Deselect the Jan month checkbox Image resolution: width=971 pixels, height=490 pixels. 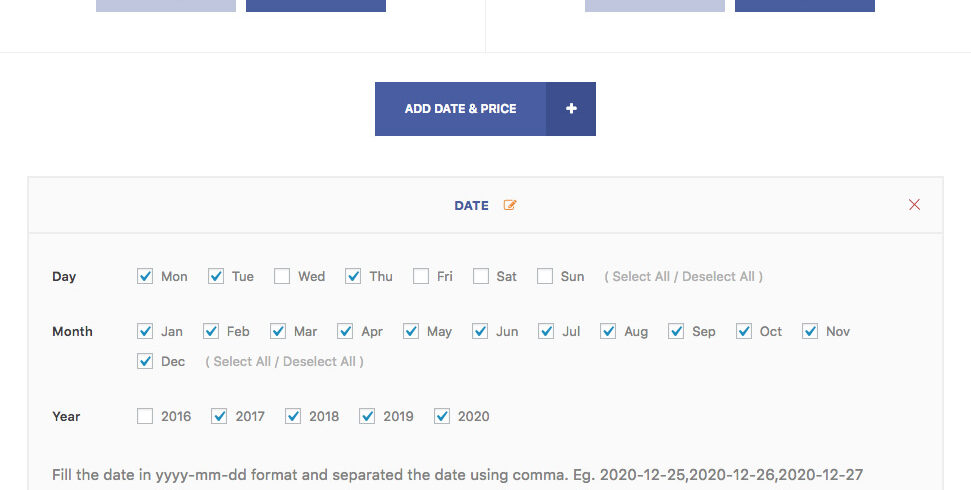tap(146, 332)
